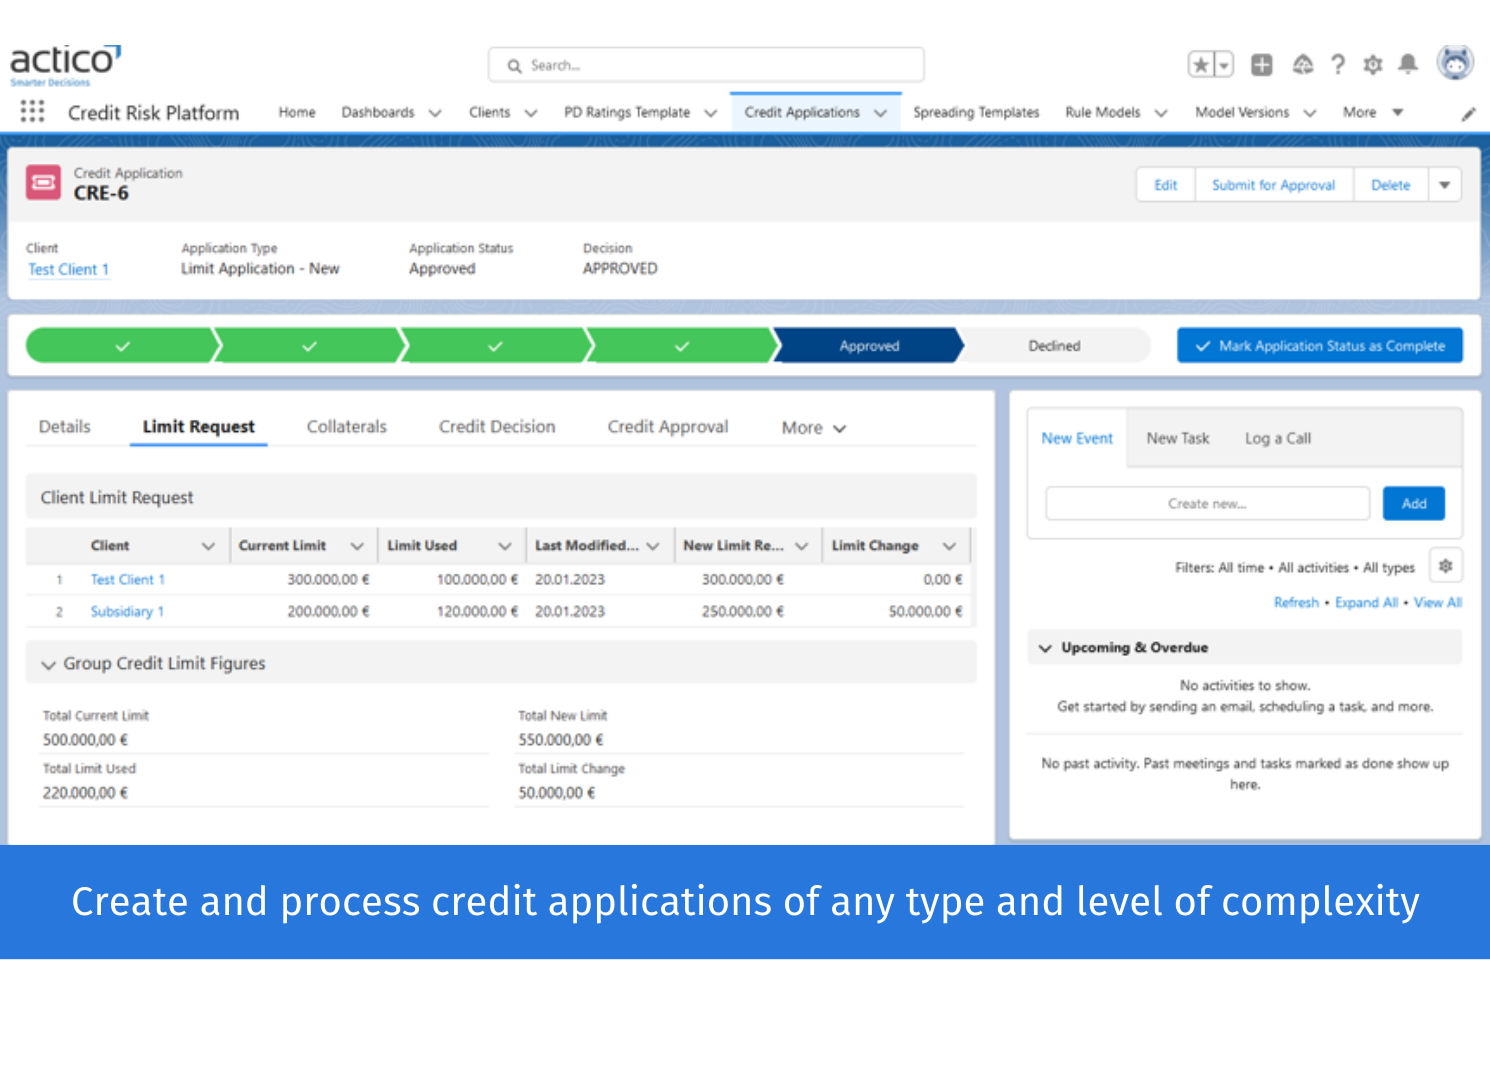Image resolution: width=1490 pixels, height=1066 pixels.
Task: Open the Limit Change column dropdown
Action: tap(949, 545)
